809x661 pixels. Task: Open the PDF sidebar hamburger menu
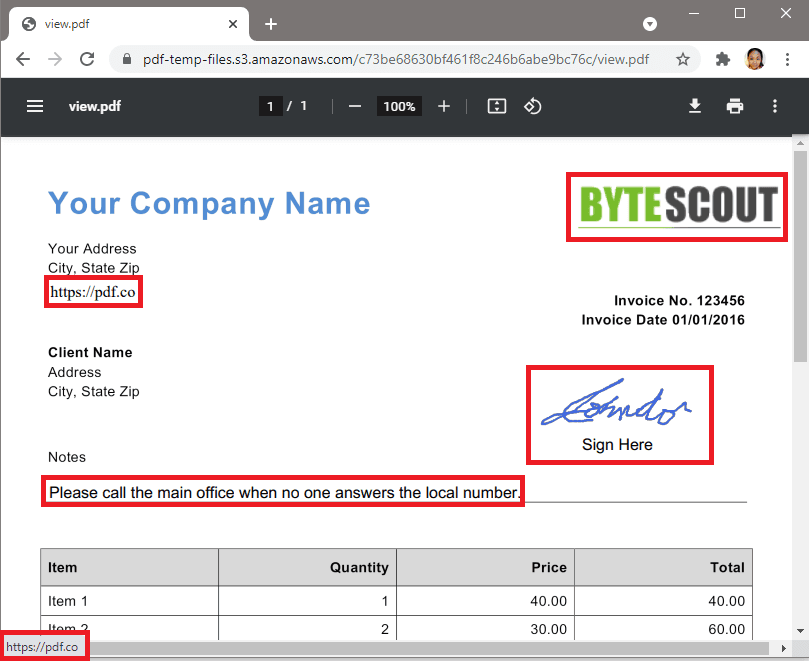35,106
